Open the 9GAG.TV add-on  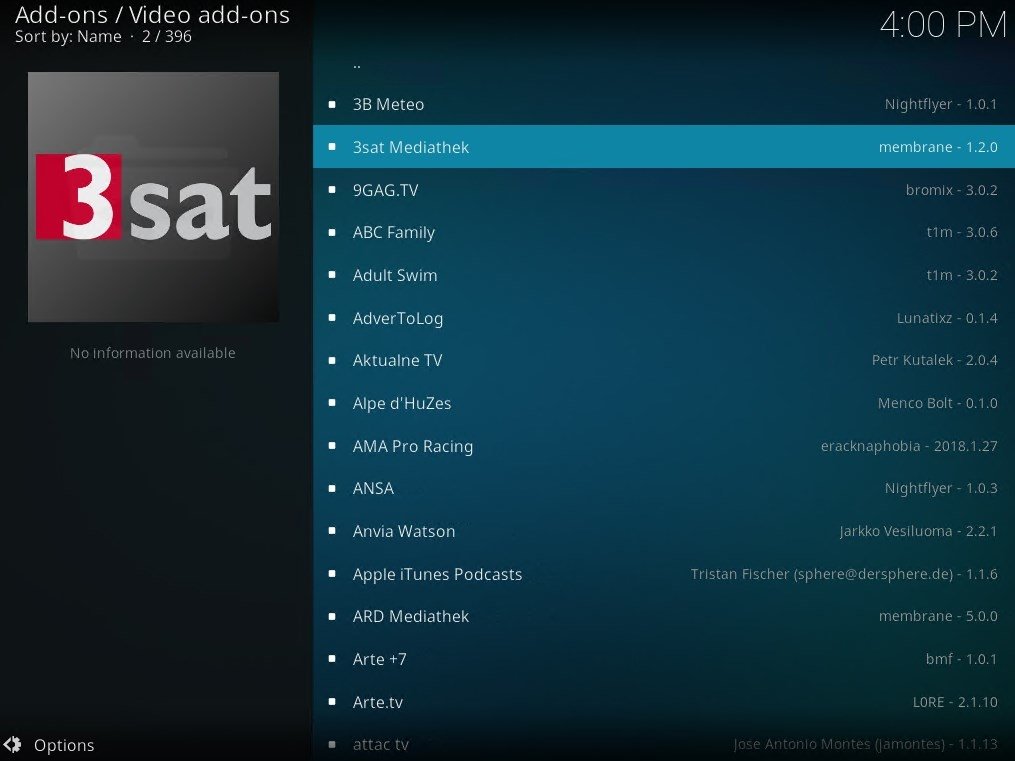click(664, 190)
